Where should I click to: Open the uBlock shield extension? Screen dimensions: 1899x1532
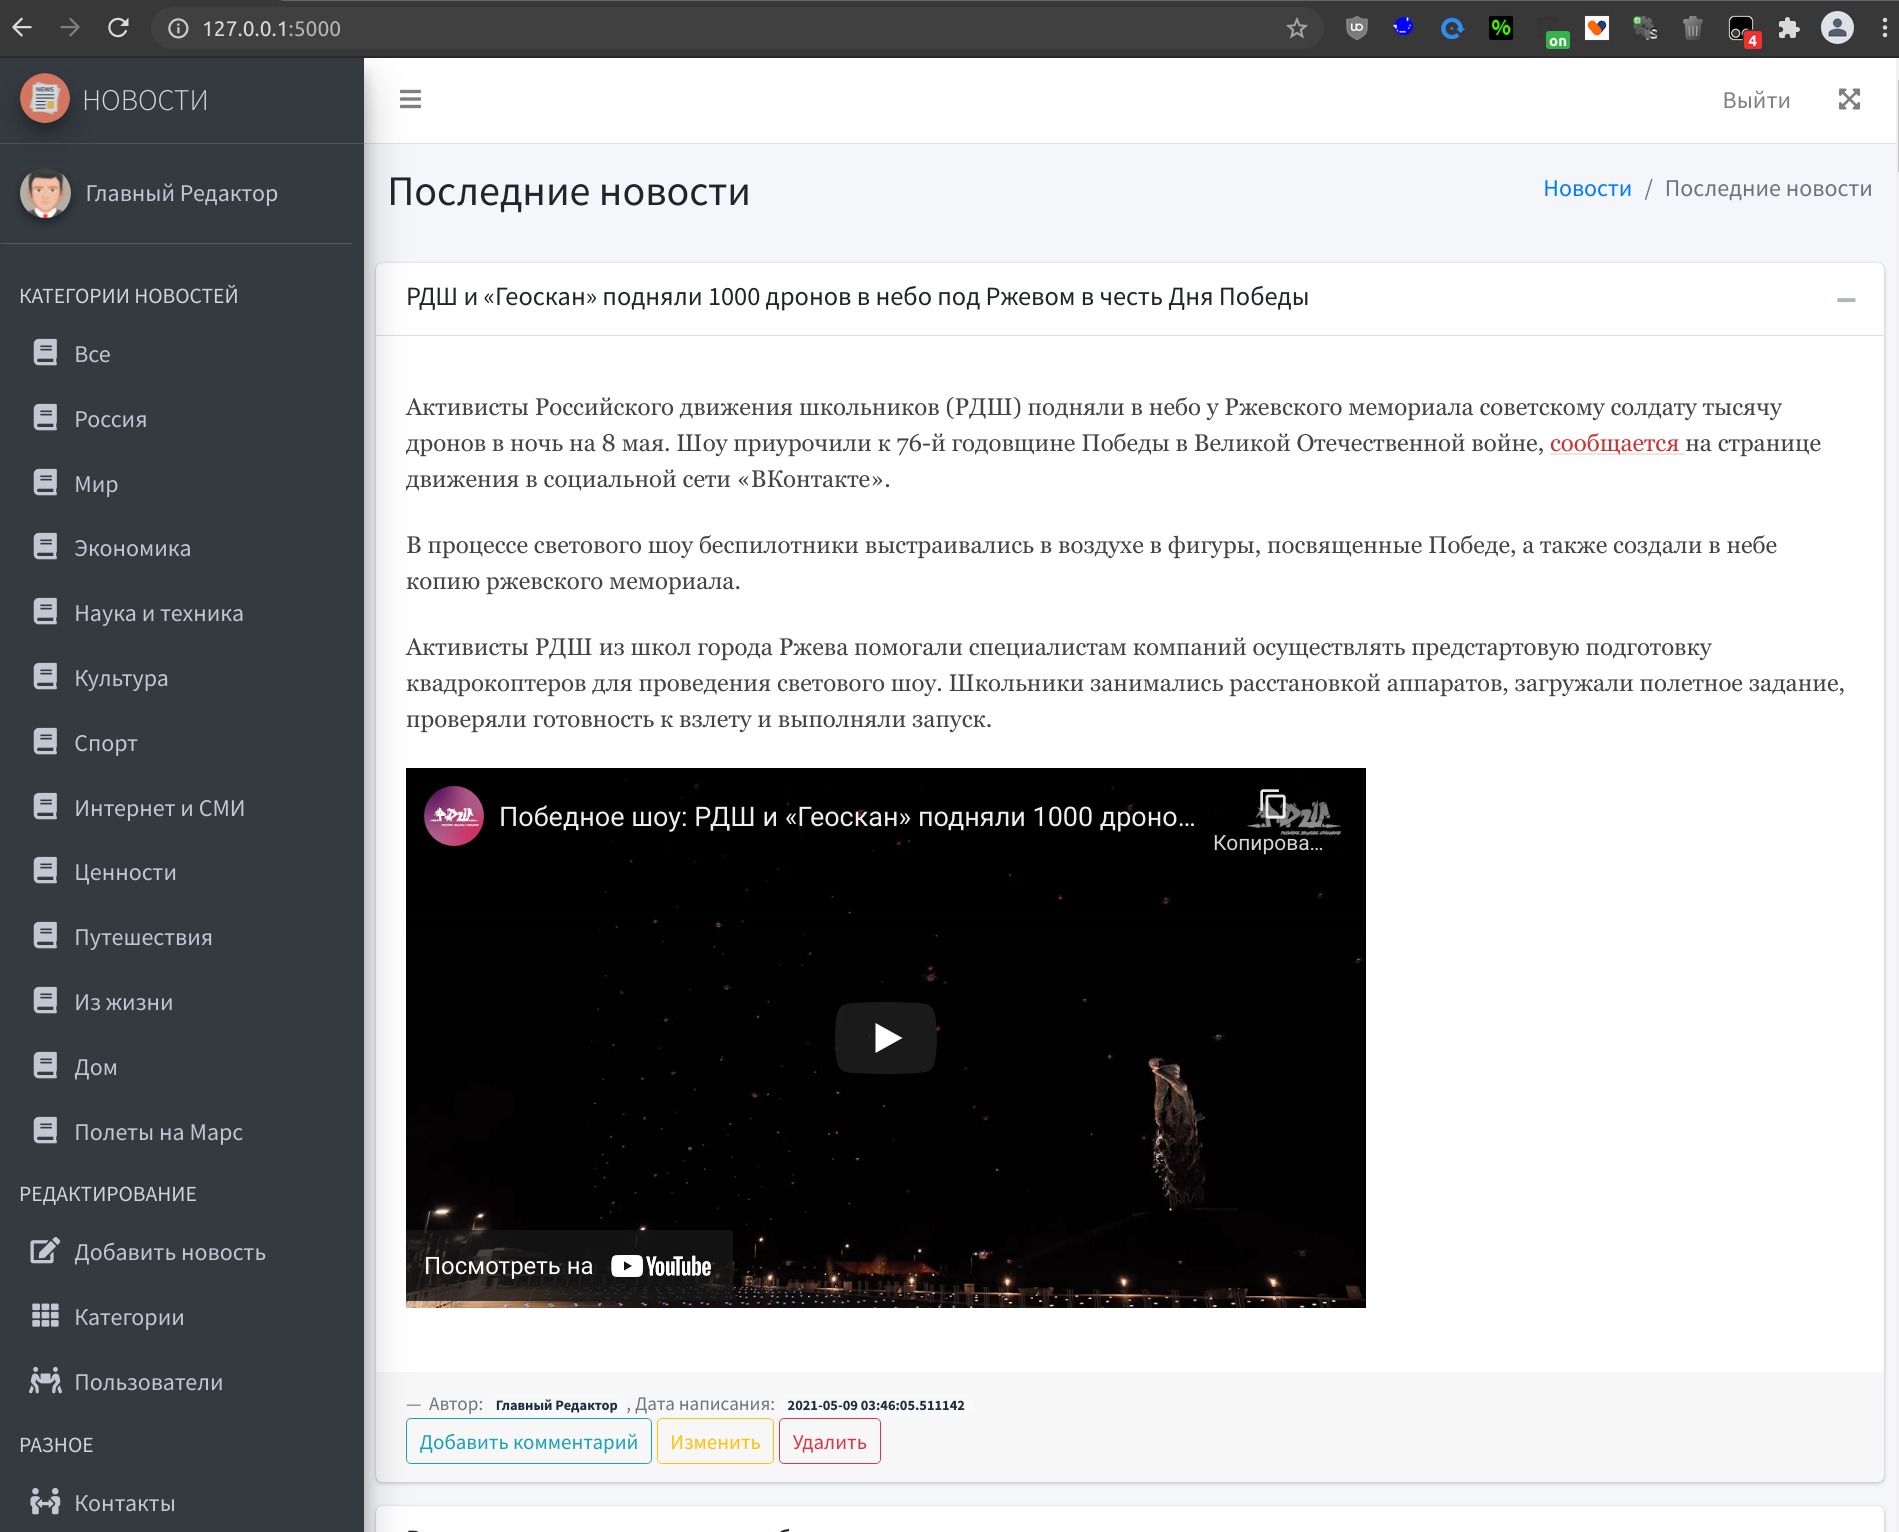coord(1356,28)
